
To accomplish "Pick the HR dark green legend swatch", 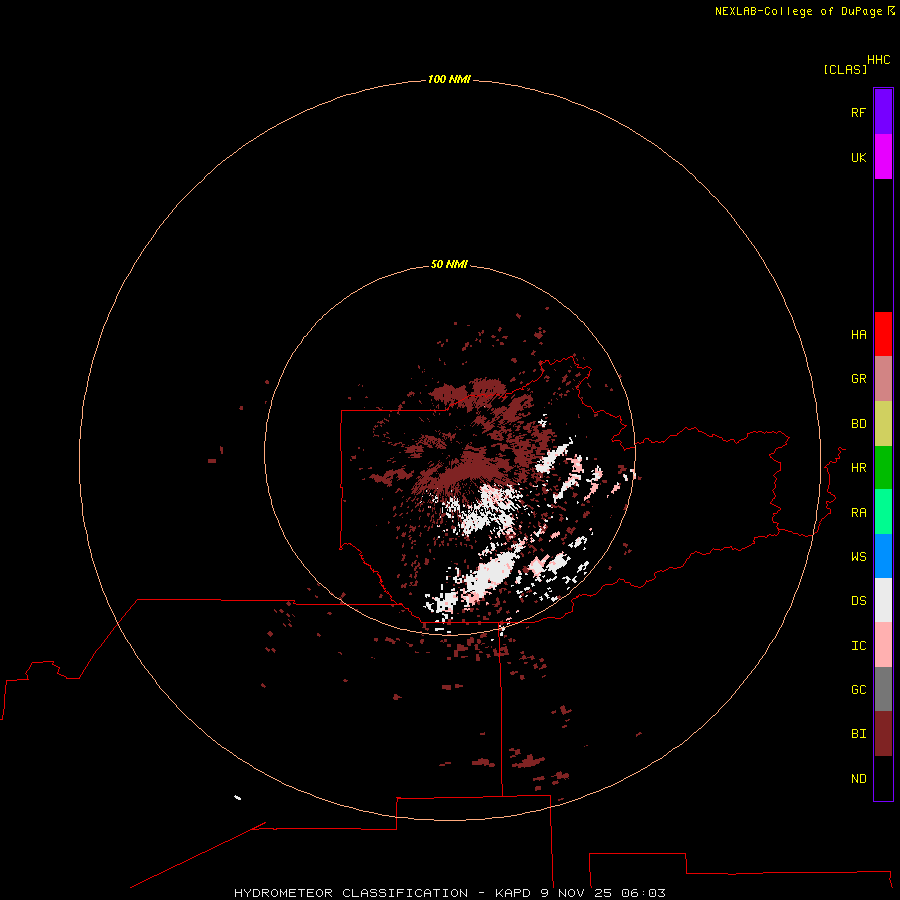I will click(x=883, y=468).
